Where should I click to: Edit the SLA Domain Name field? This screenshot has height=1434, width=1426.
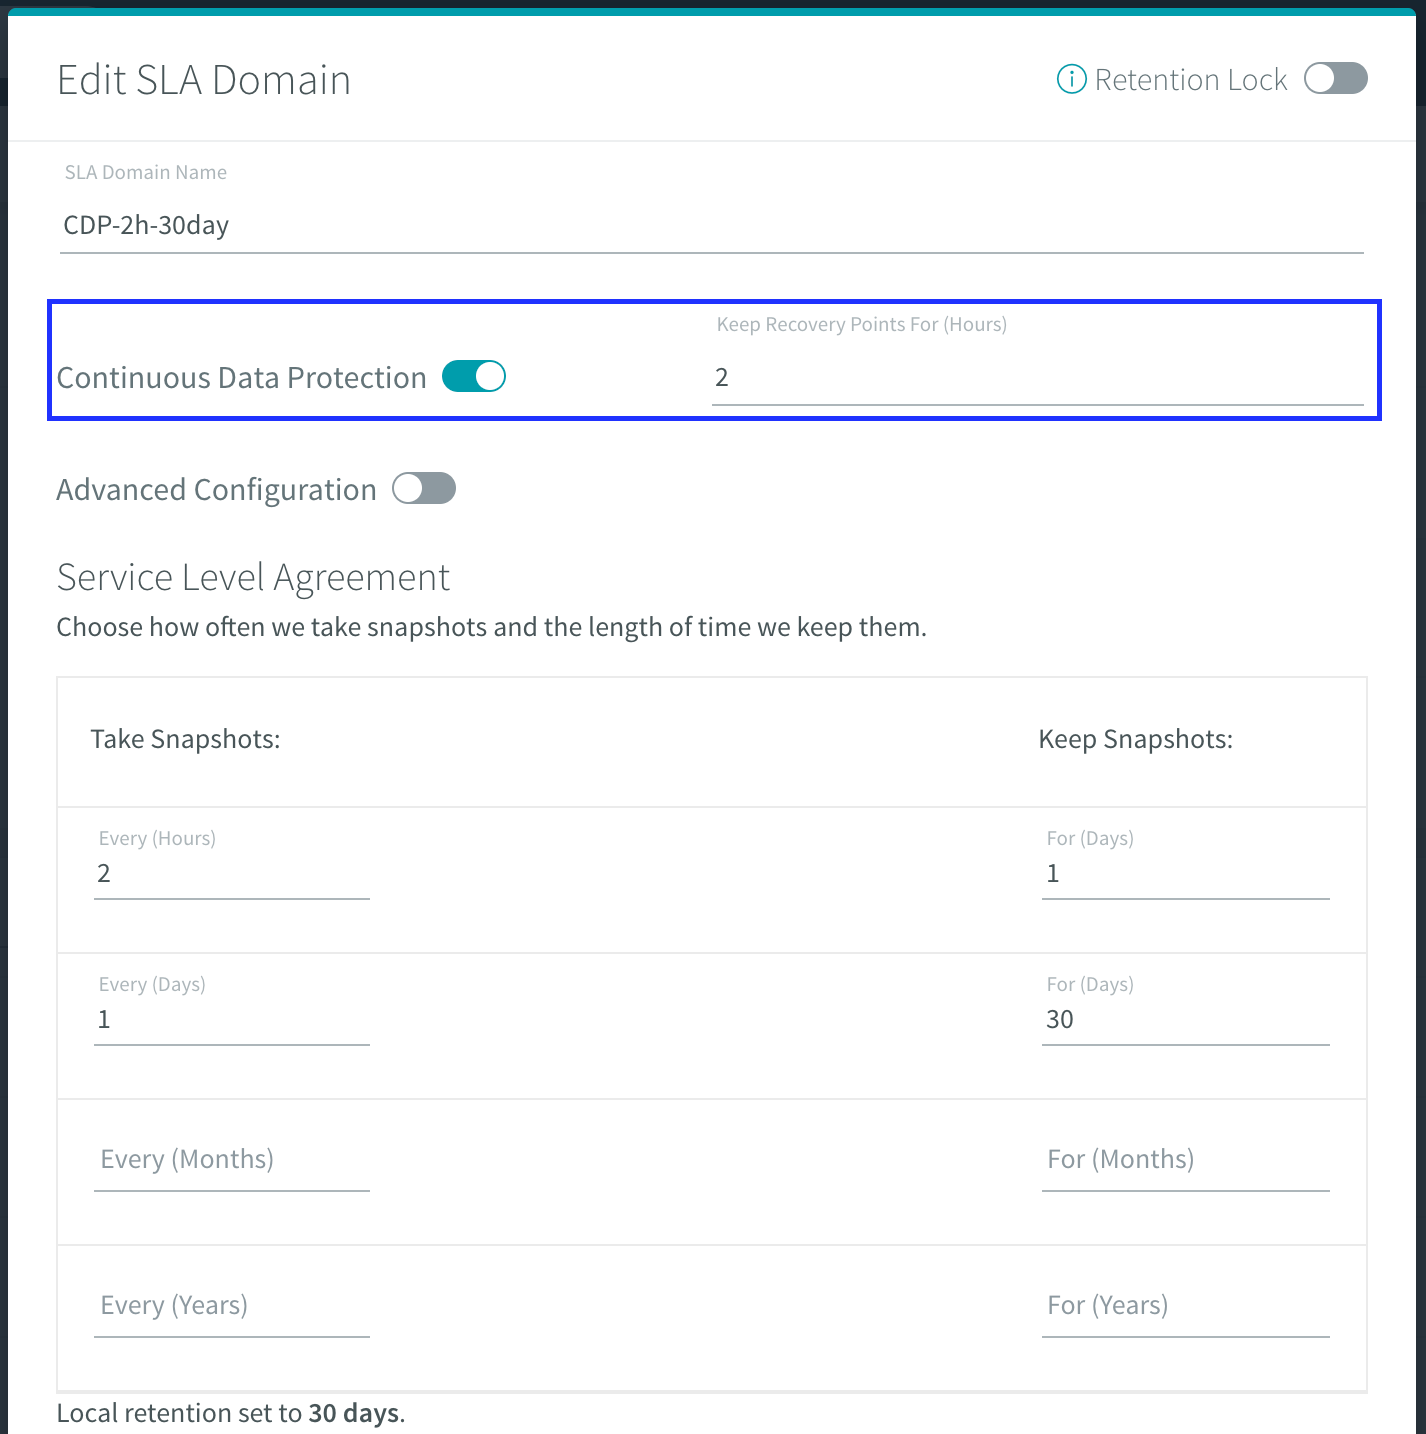[712, 225]
